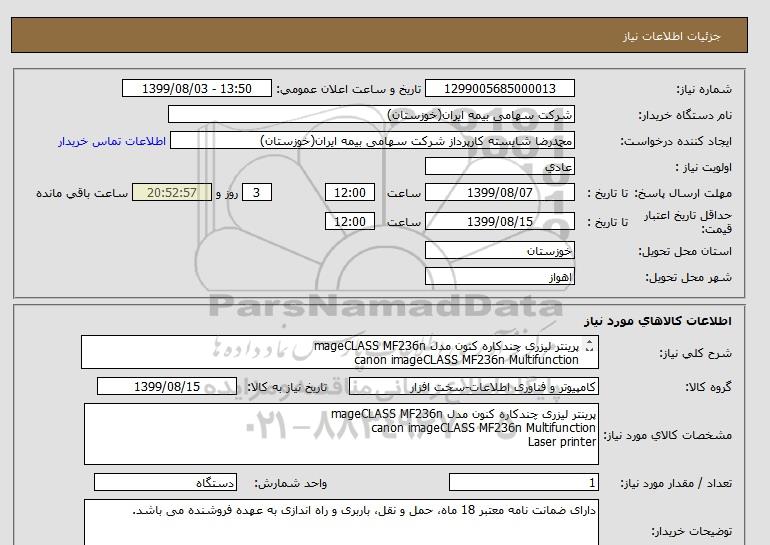Select the remaining days field showing 3
This screenshot has width=770, height=545.
257,192
